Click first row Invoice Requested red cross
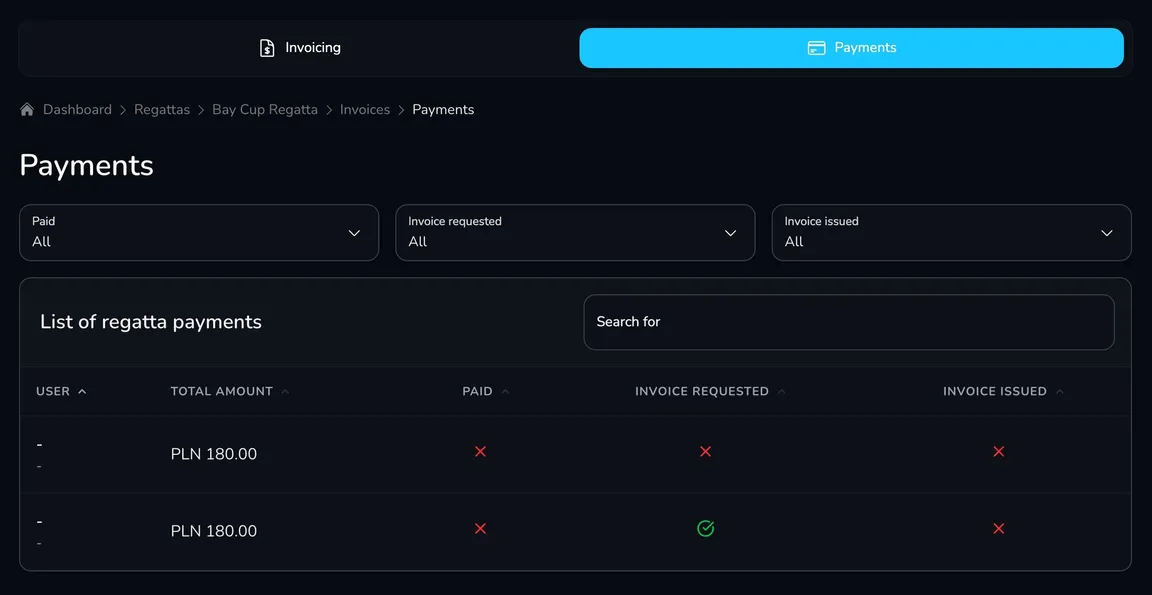Screen dimensions: 1152x595 point(705,452)
